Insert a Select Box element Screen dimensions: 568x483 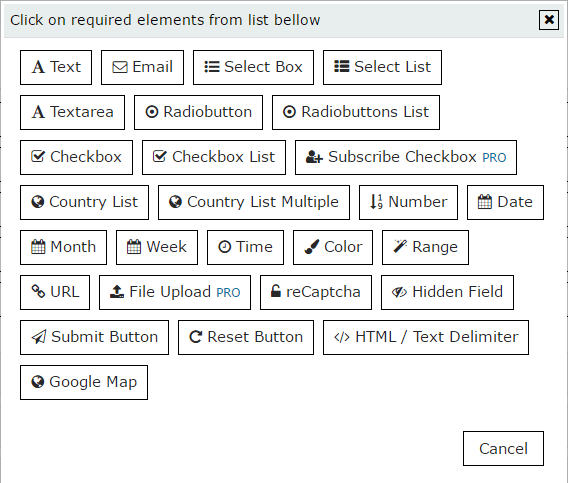click(x=253, y=67)
